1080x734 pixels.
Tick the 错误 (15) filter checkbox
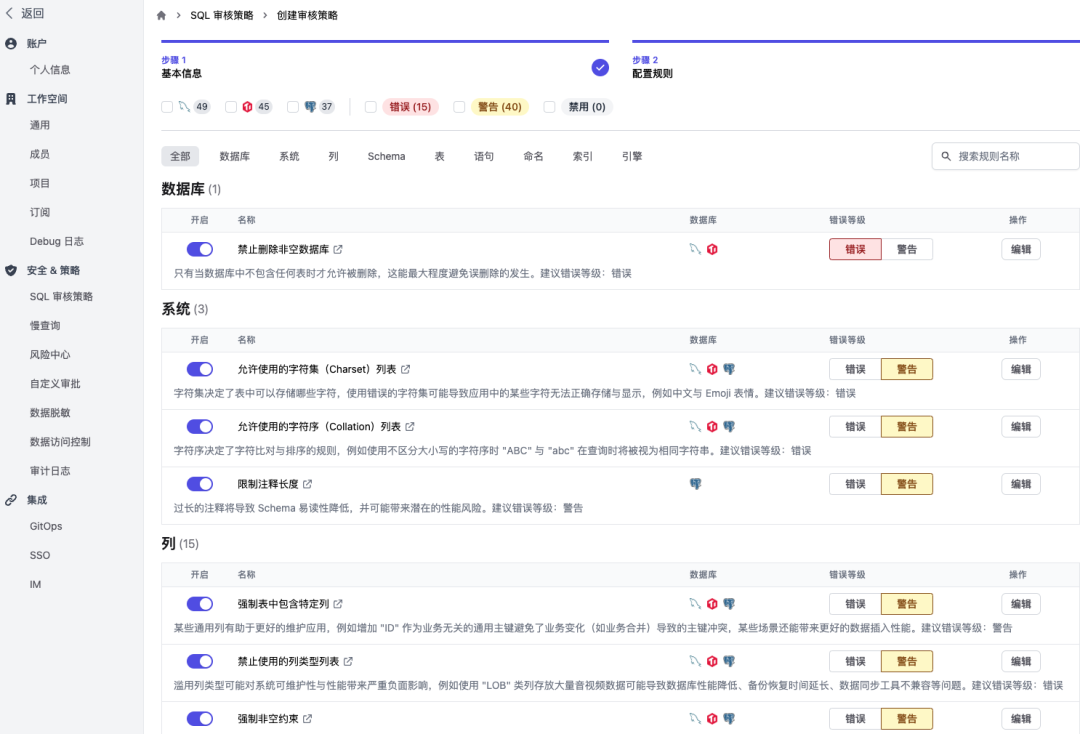371,107
